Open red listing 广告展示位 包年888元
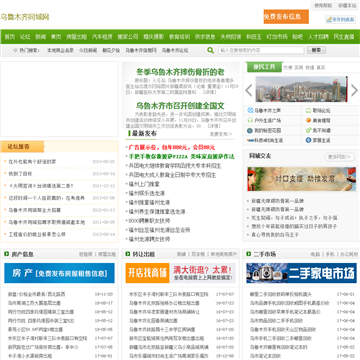Screen dimensions: 360x360 pyautogui.click(x=172, y=147)
